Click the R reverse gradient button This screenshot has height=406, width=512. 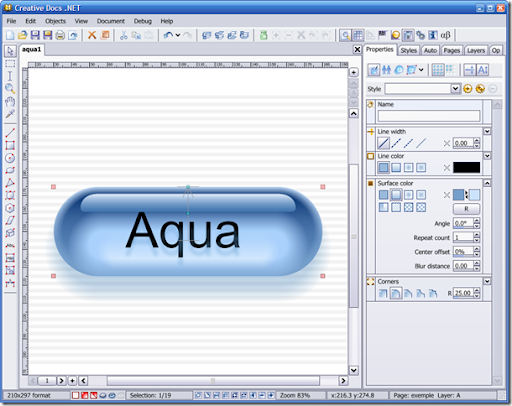point(466,209)
